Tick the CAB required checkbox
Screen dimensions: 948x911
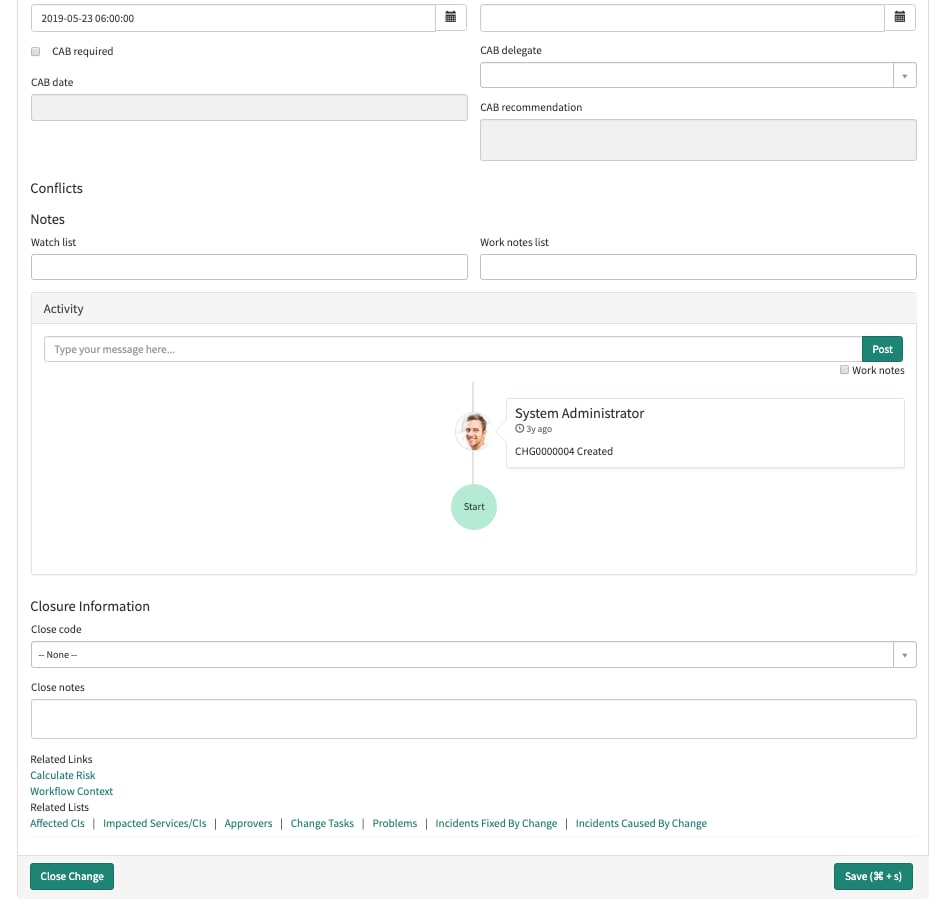click(x=36, y=51)
